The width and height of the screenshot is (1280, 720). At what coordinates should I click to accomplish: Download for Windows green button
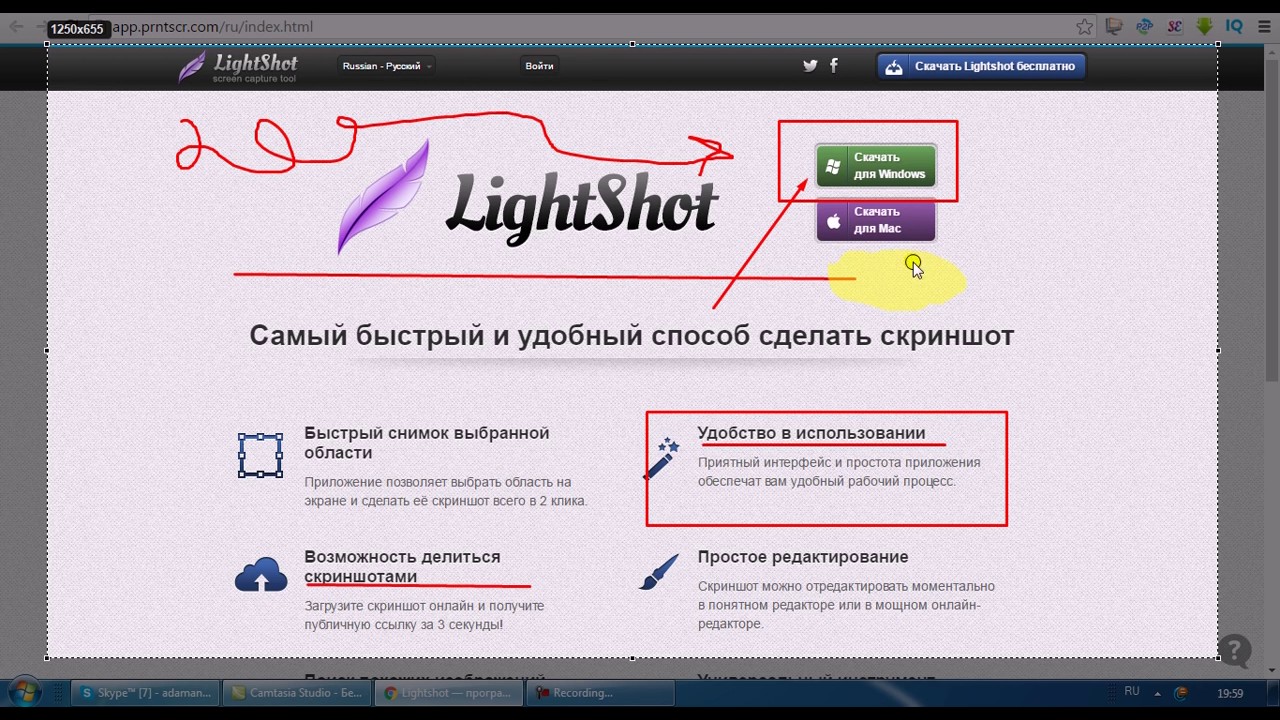[x=876, y=166]
